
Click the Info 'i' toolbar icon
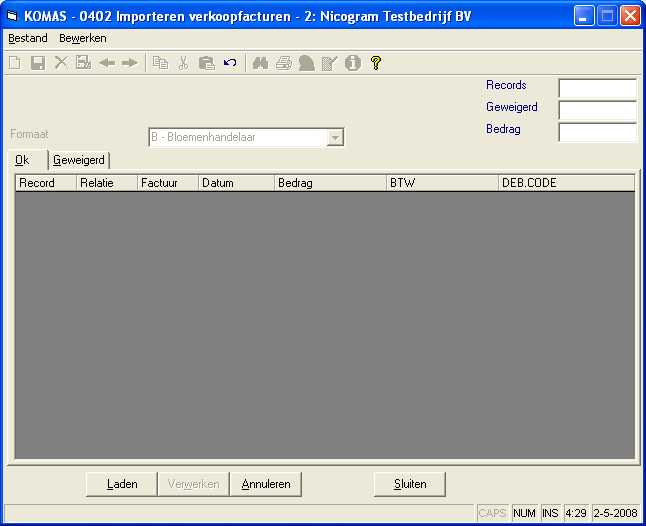pyautogui.click(x=353, y=63)
